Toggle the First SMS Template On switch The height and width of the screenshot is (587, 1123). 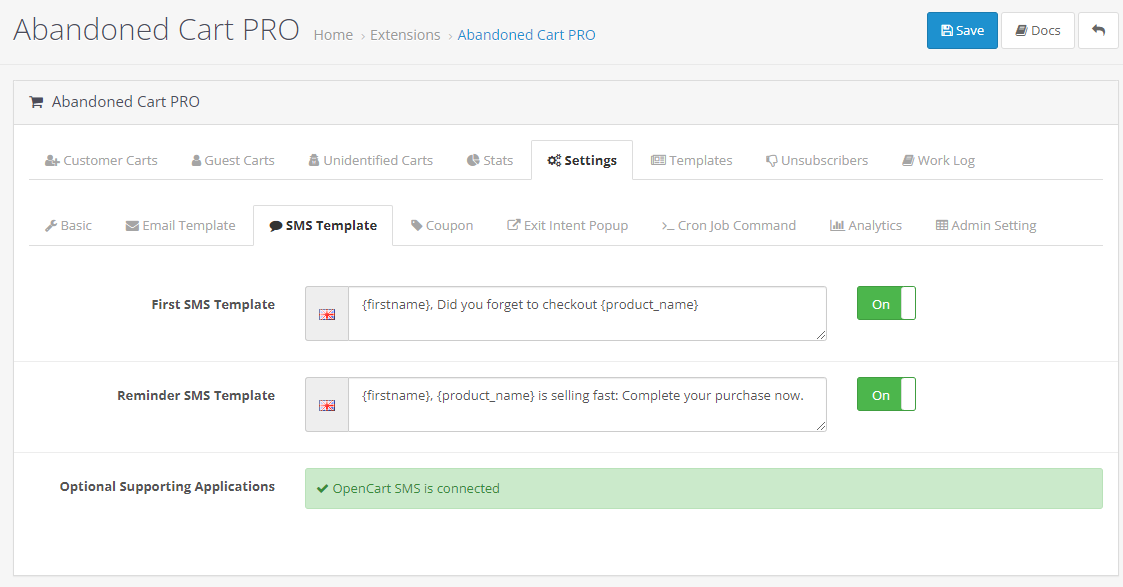pyautogui.click(x=886, y=304)
